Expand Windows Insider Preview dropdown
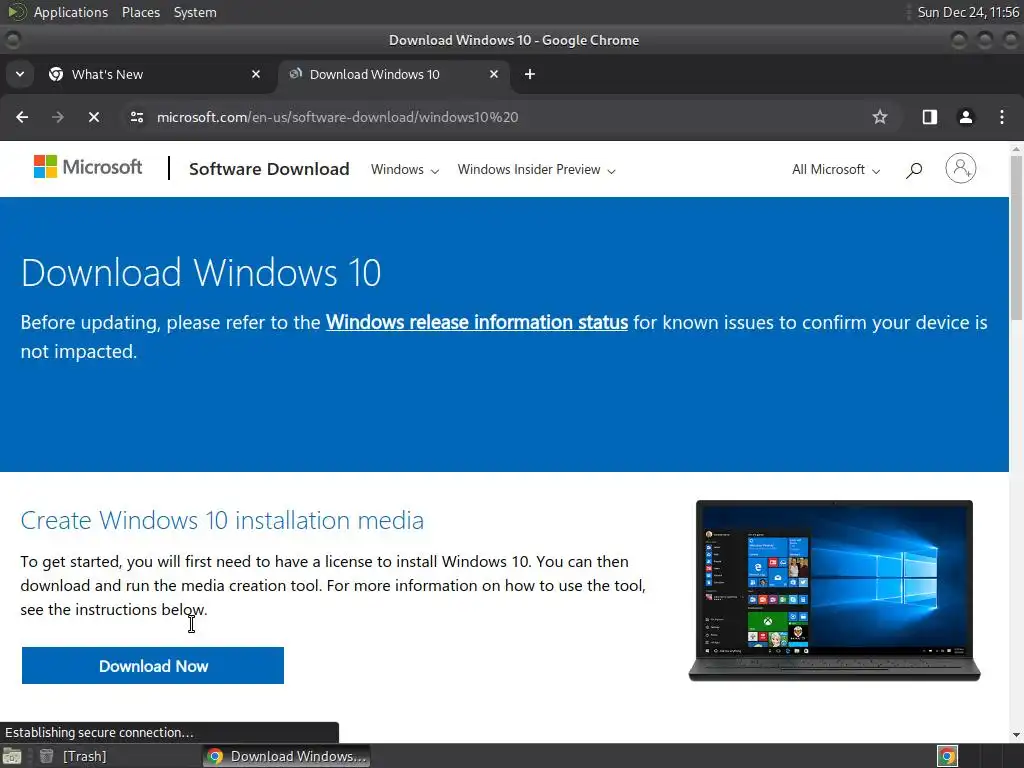Viewport: 1024px width, 768px height. 536,170
